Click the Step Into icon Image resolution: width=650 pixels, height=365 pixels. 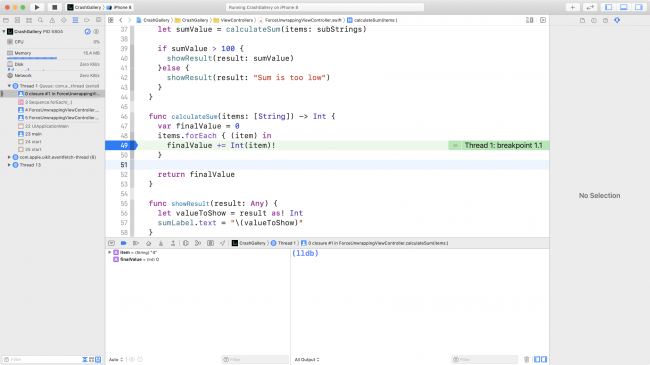click(x=161, y=243)
